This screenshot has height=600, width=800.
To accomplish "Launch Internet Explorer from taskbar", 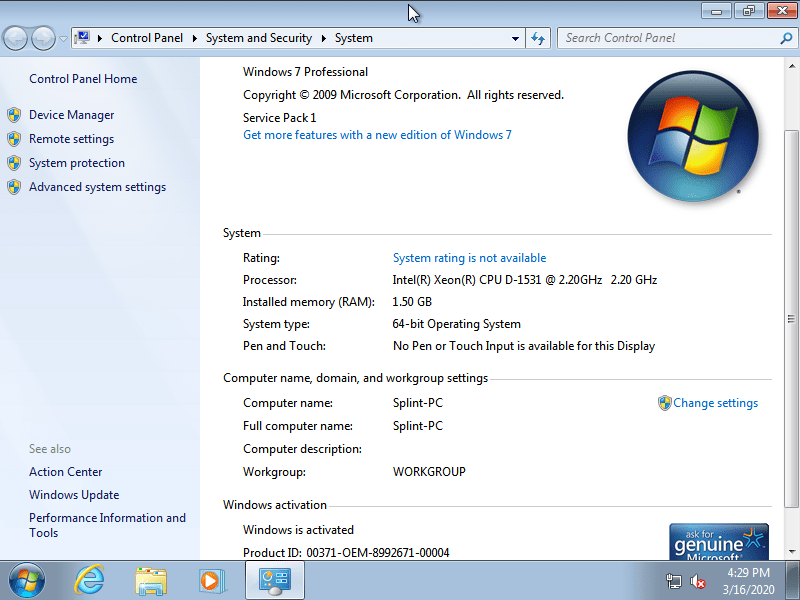I will [89, 580].
